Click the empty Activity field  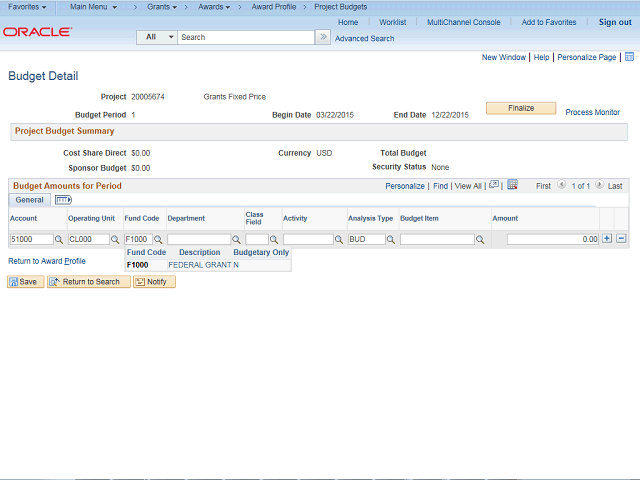point(308,239)
